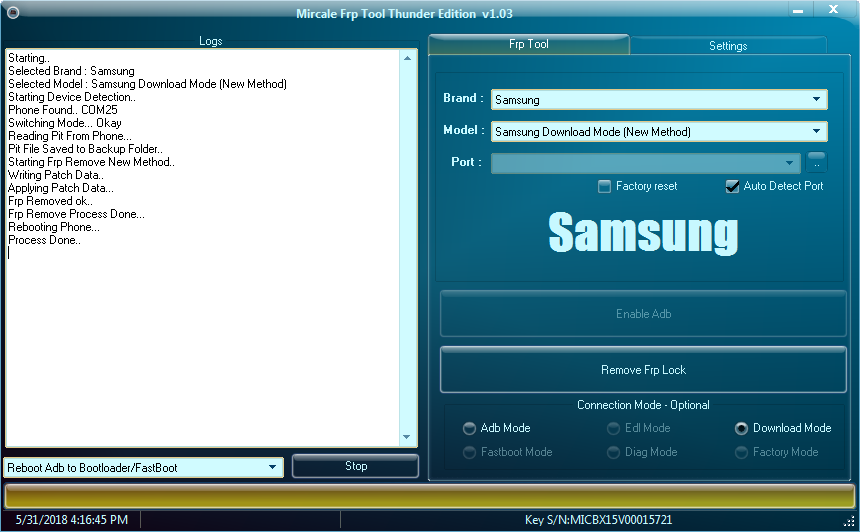Click the Samsung brand logo text
Screen dimensions: 860x532
(x=643, y=234)
